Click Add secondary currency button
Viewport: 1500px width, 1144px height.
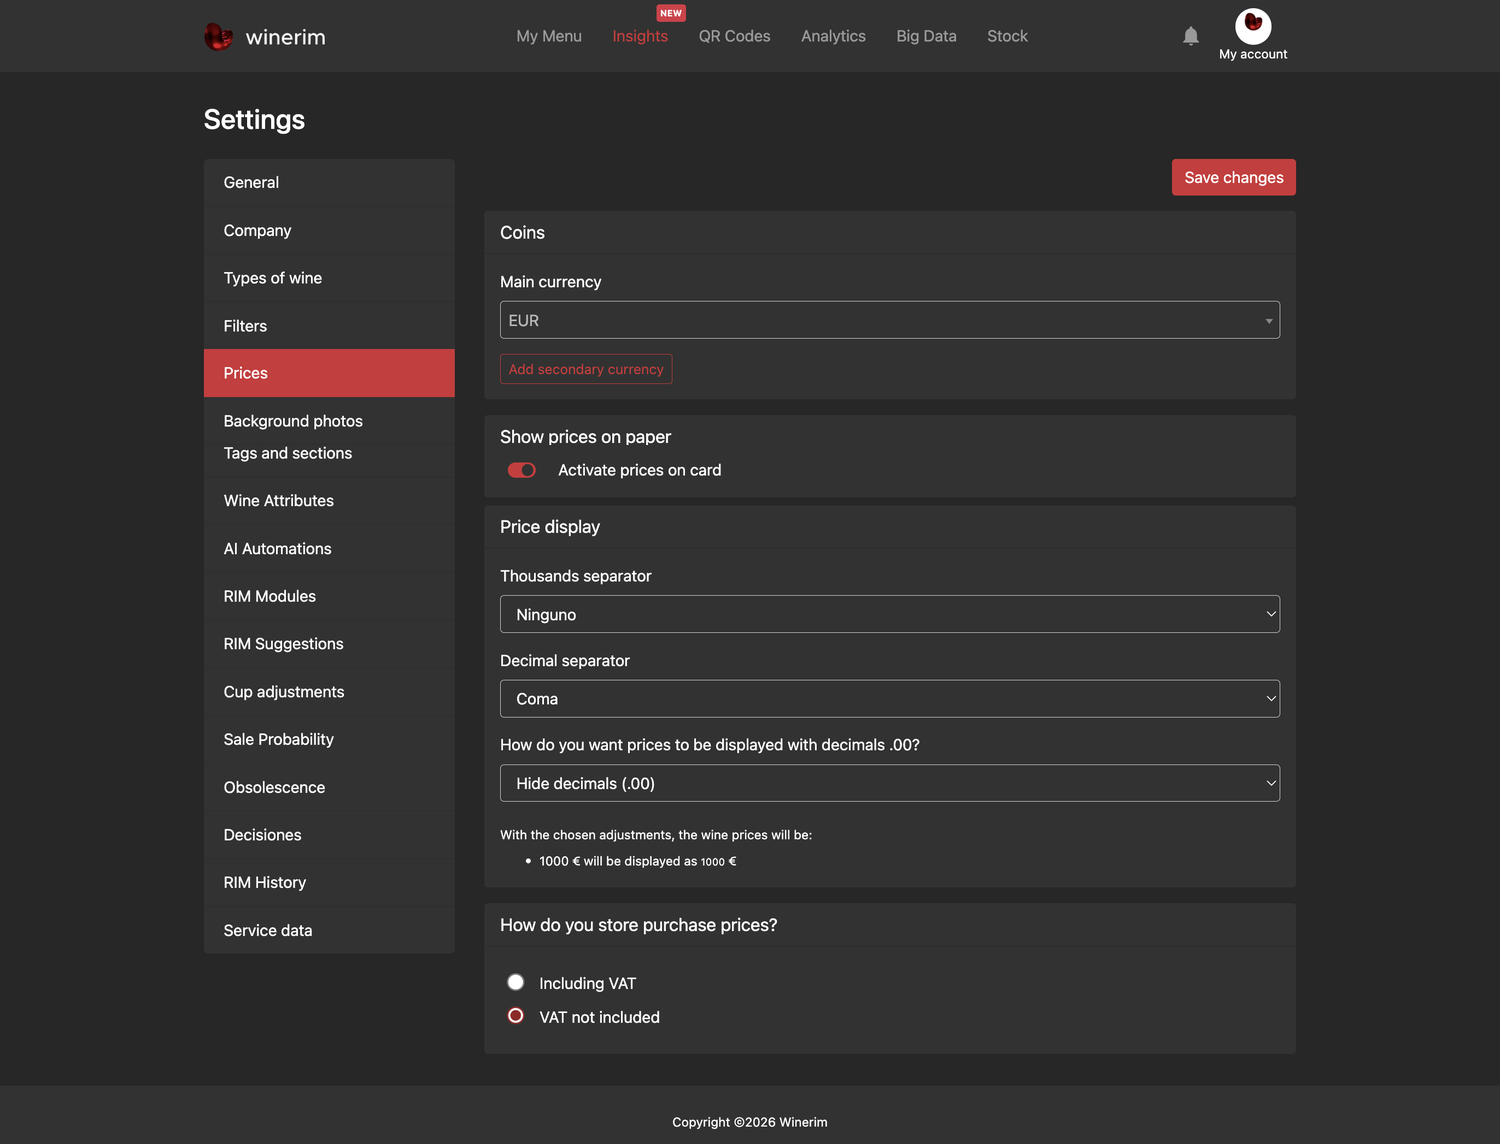pyautogui.click(x=586, y=369)
